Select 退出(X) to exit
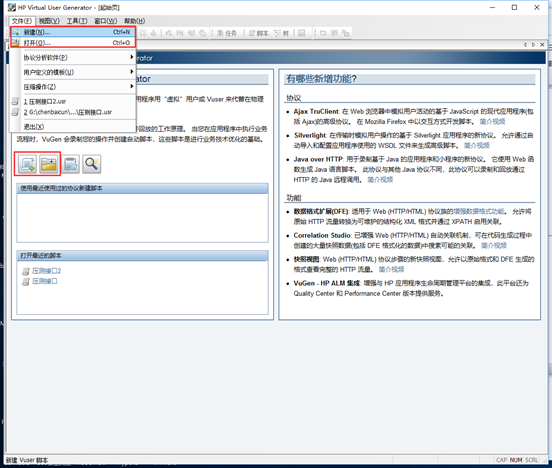The height and width of the screenshot is (468, 552). coord(73,126)
